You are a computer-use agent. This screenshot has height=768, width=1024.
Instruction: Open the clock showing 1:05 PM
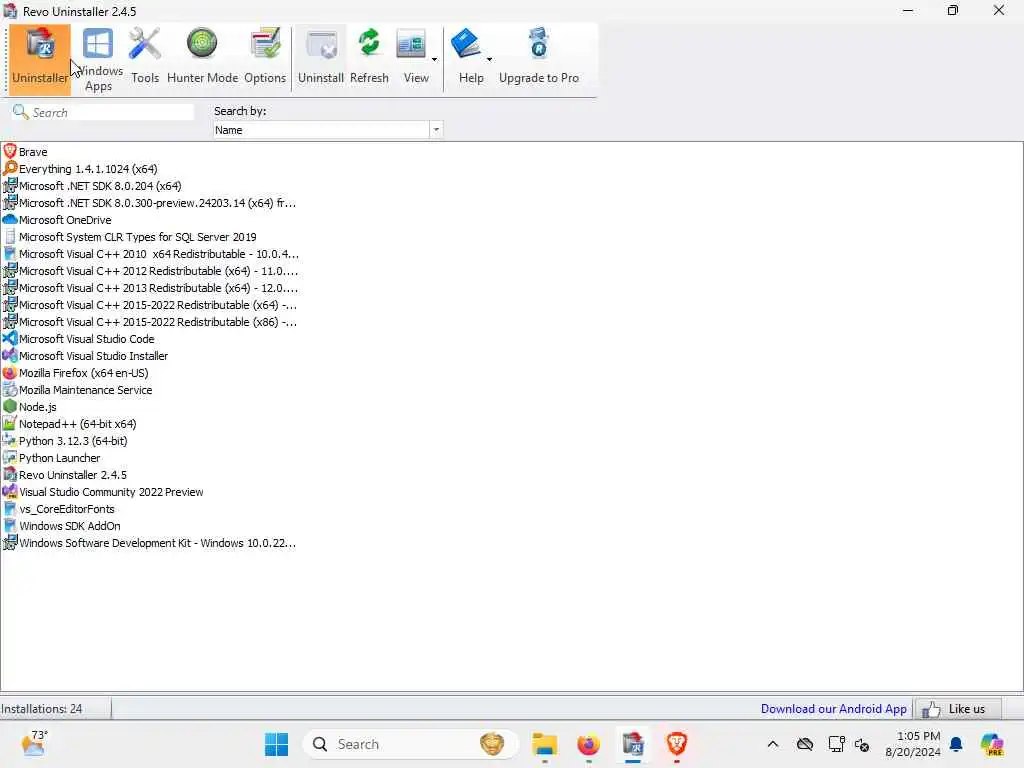coord(912,744)
